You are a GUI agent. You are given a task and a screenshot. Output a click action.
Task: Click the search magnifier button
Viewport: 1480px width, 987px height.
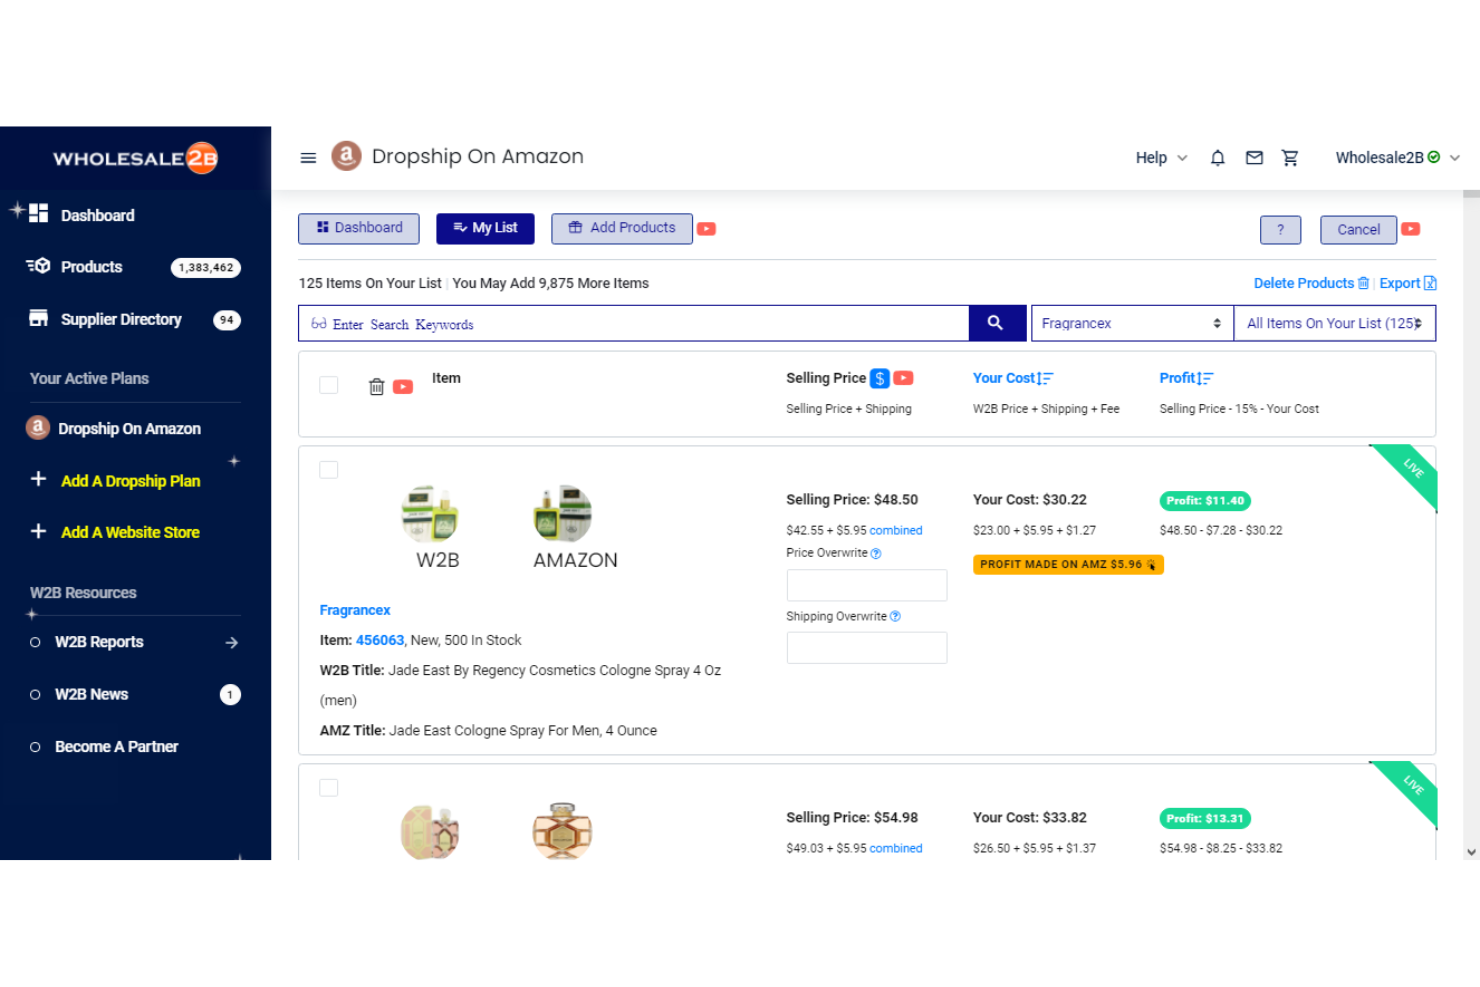996,323
